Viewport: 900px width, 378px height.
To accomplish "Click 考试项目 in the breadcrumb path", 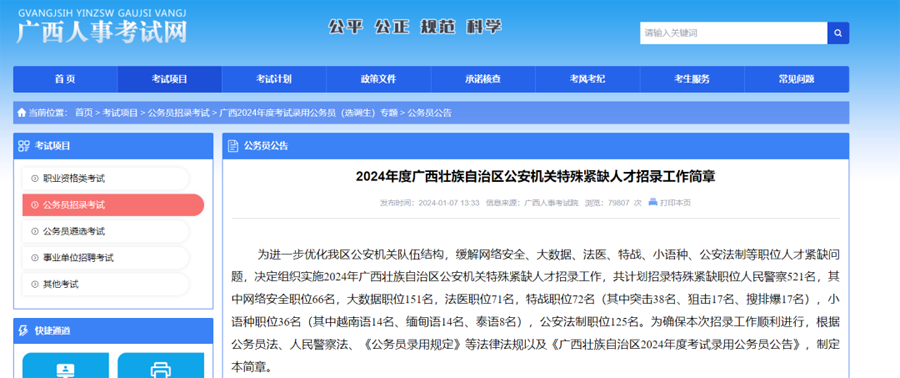I will tap(120, 113).
